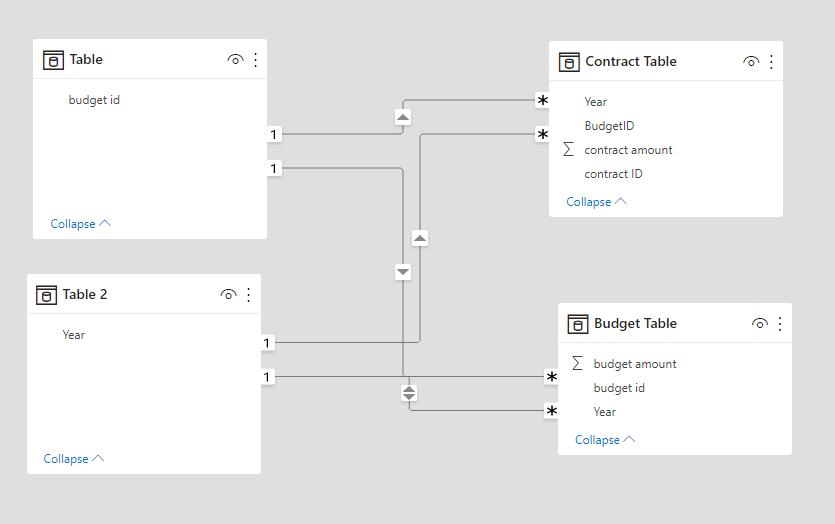Viewport: 835px width, 524px height.
Task: Click the sigma icon next to budget amount
Action: click(577, 363)
